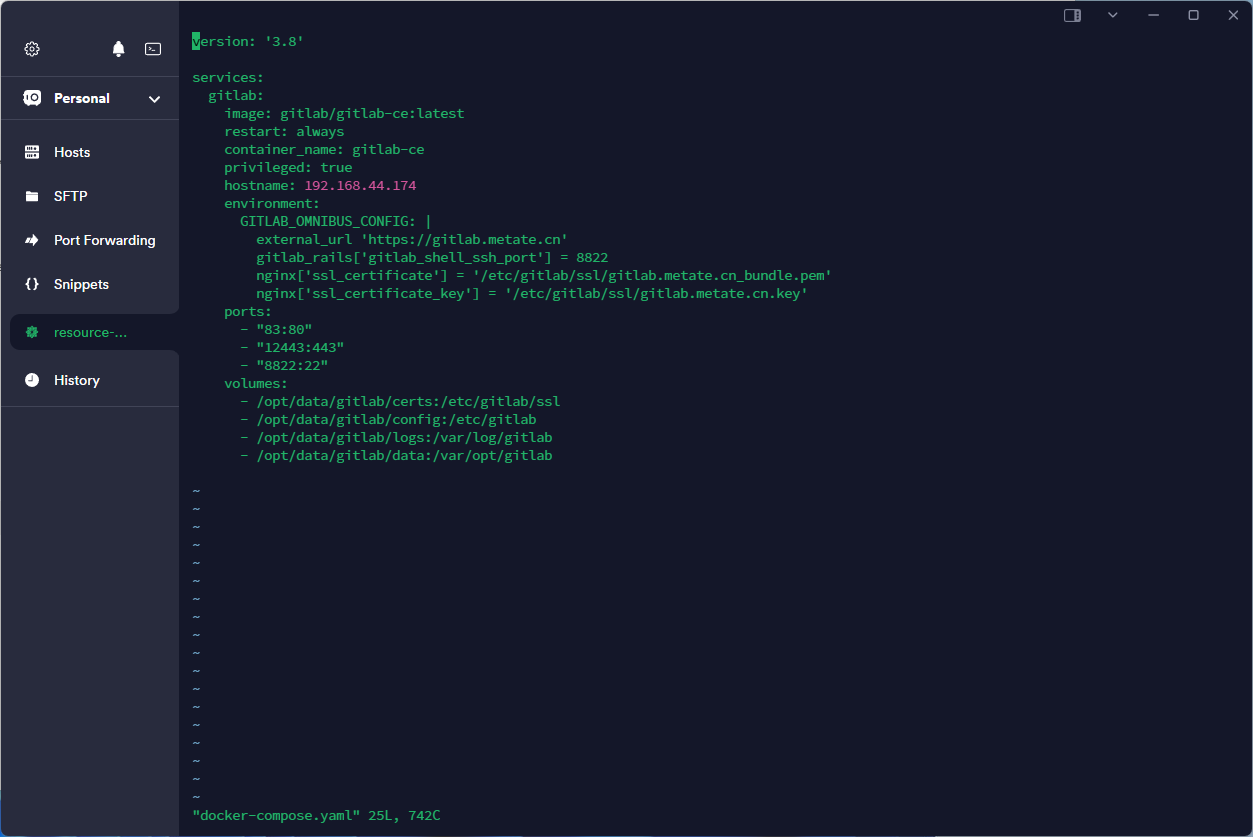Screen dimensions: 1253x837
Task: Click the 'restart: always' line
Action: 284,131
